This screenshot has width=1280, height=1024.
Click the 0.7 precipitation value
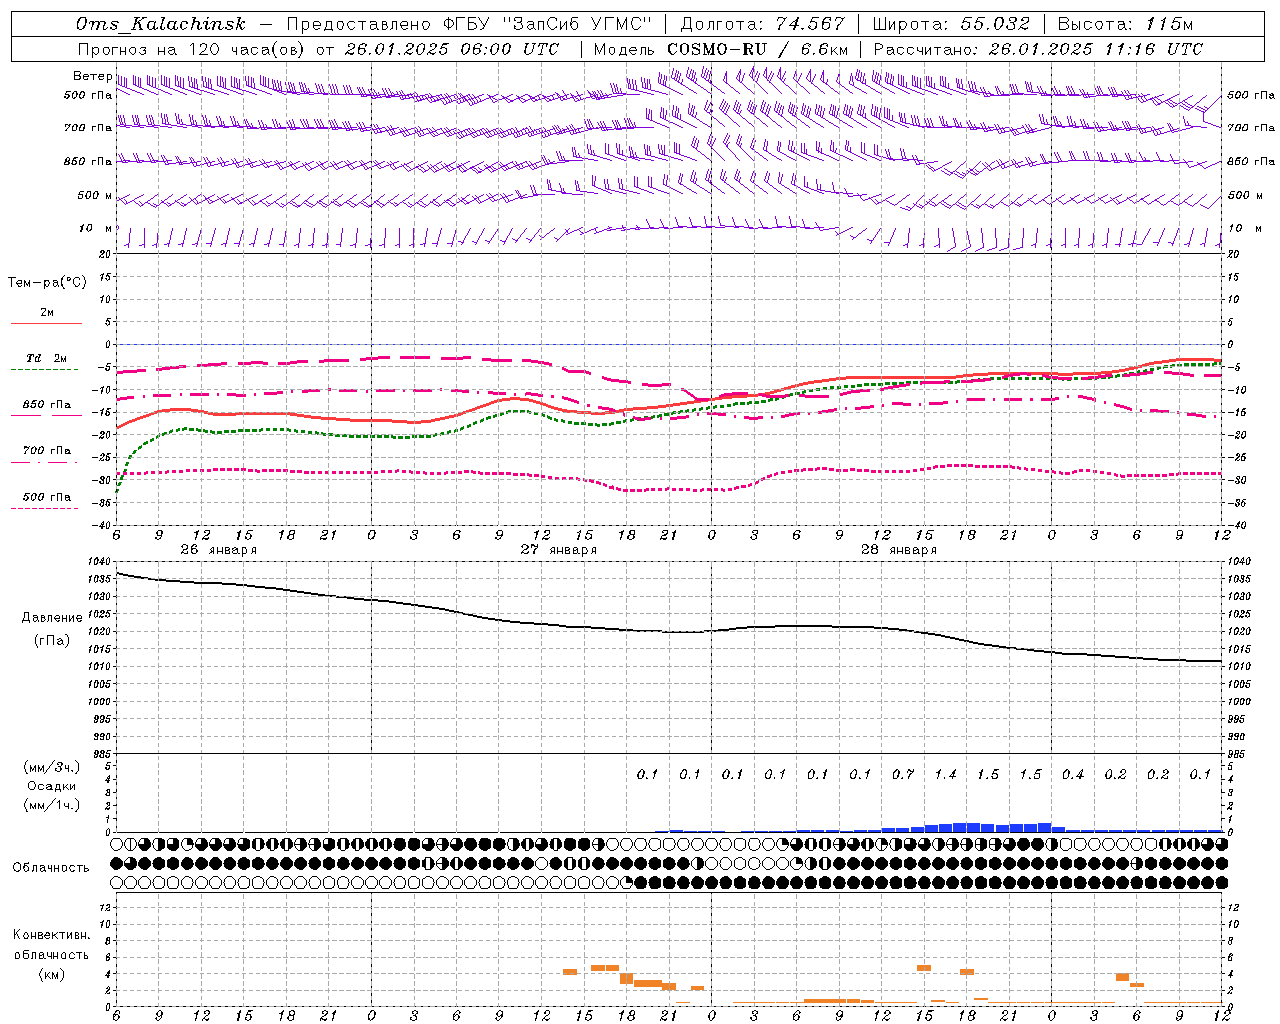(x=903, y=774)
